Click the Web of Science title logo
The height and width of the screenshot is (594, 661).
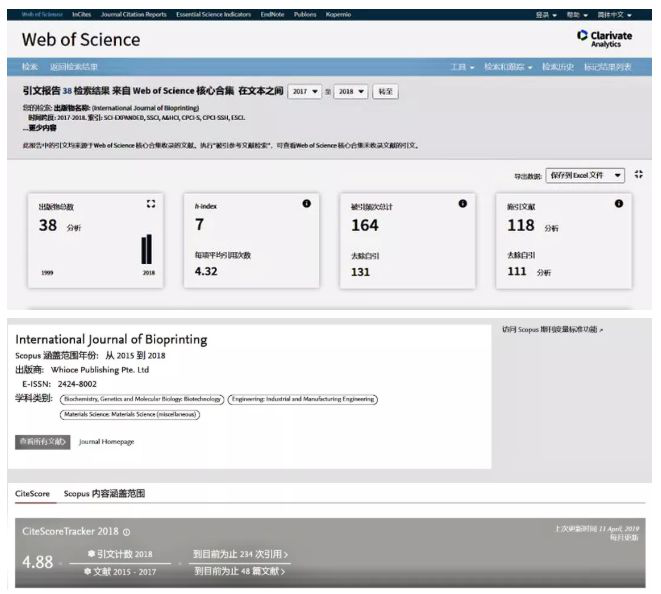[x=81, y=40]
